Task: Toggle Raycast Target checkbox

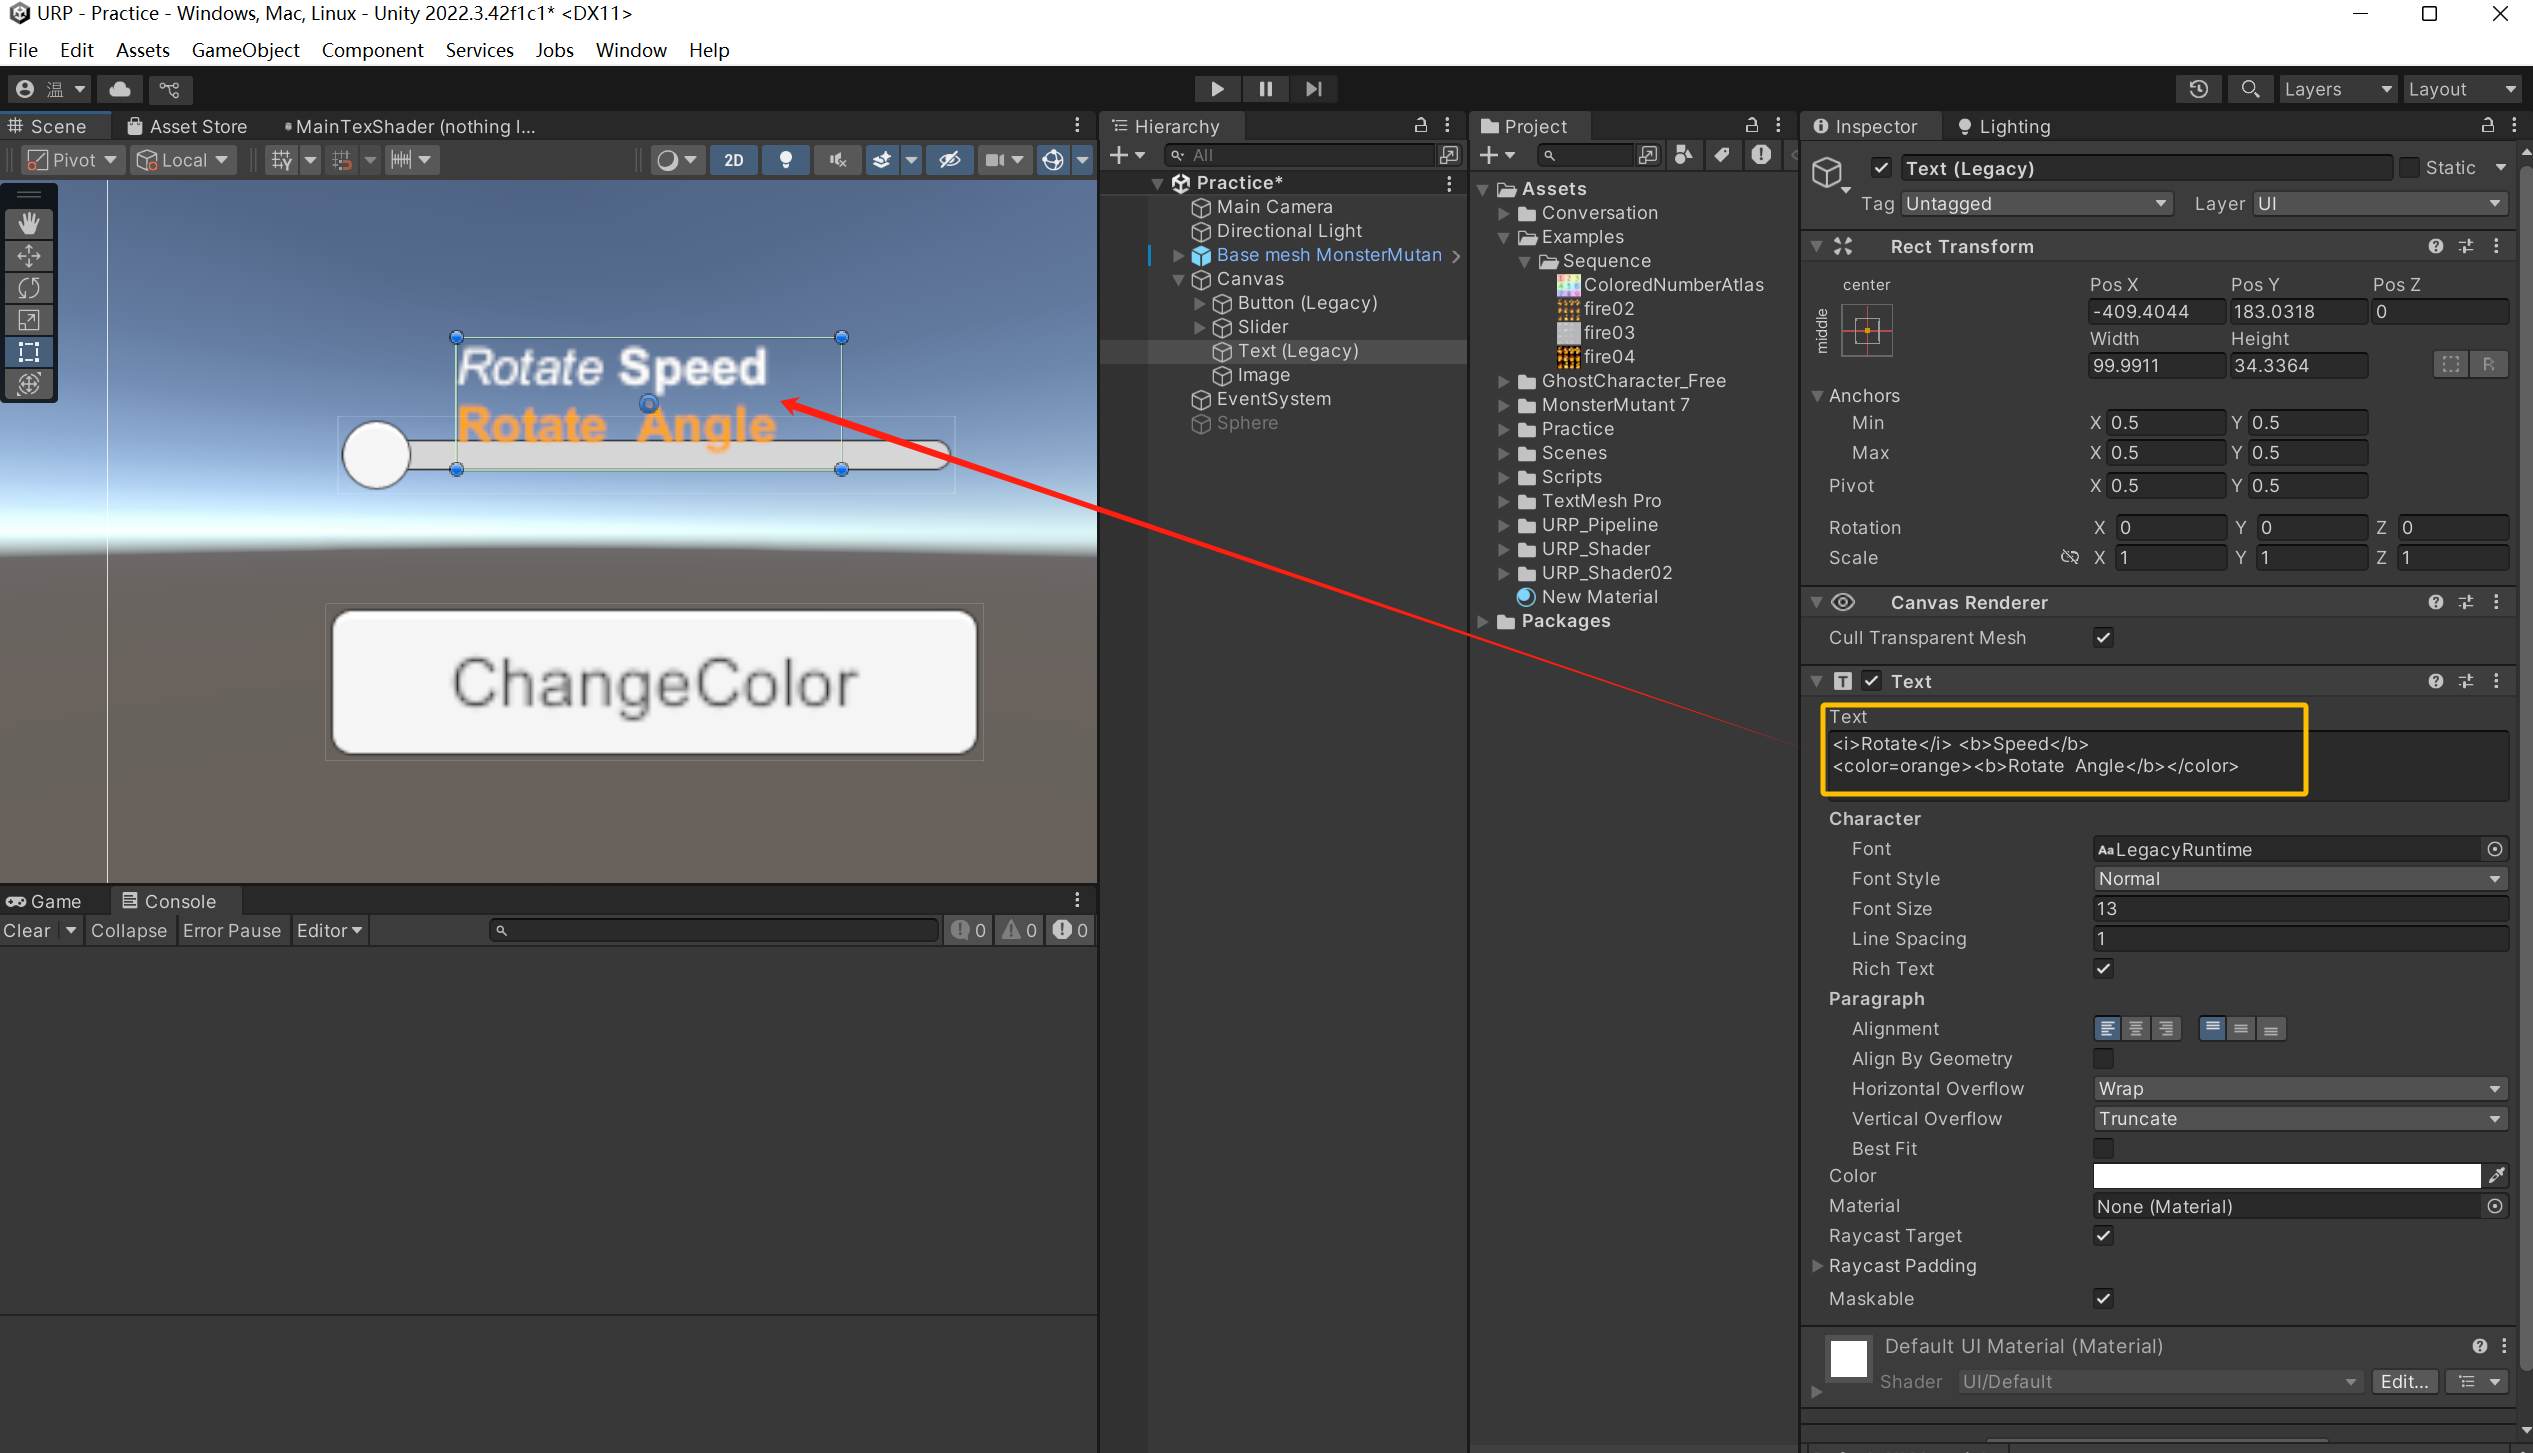Action: coord(2103,1235)
